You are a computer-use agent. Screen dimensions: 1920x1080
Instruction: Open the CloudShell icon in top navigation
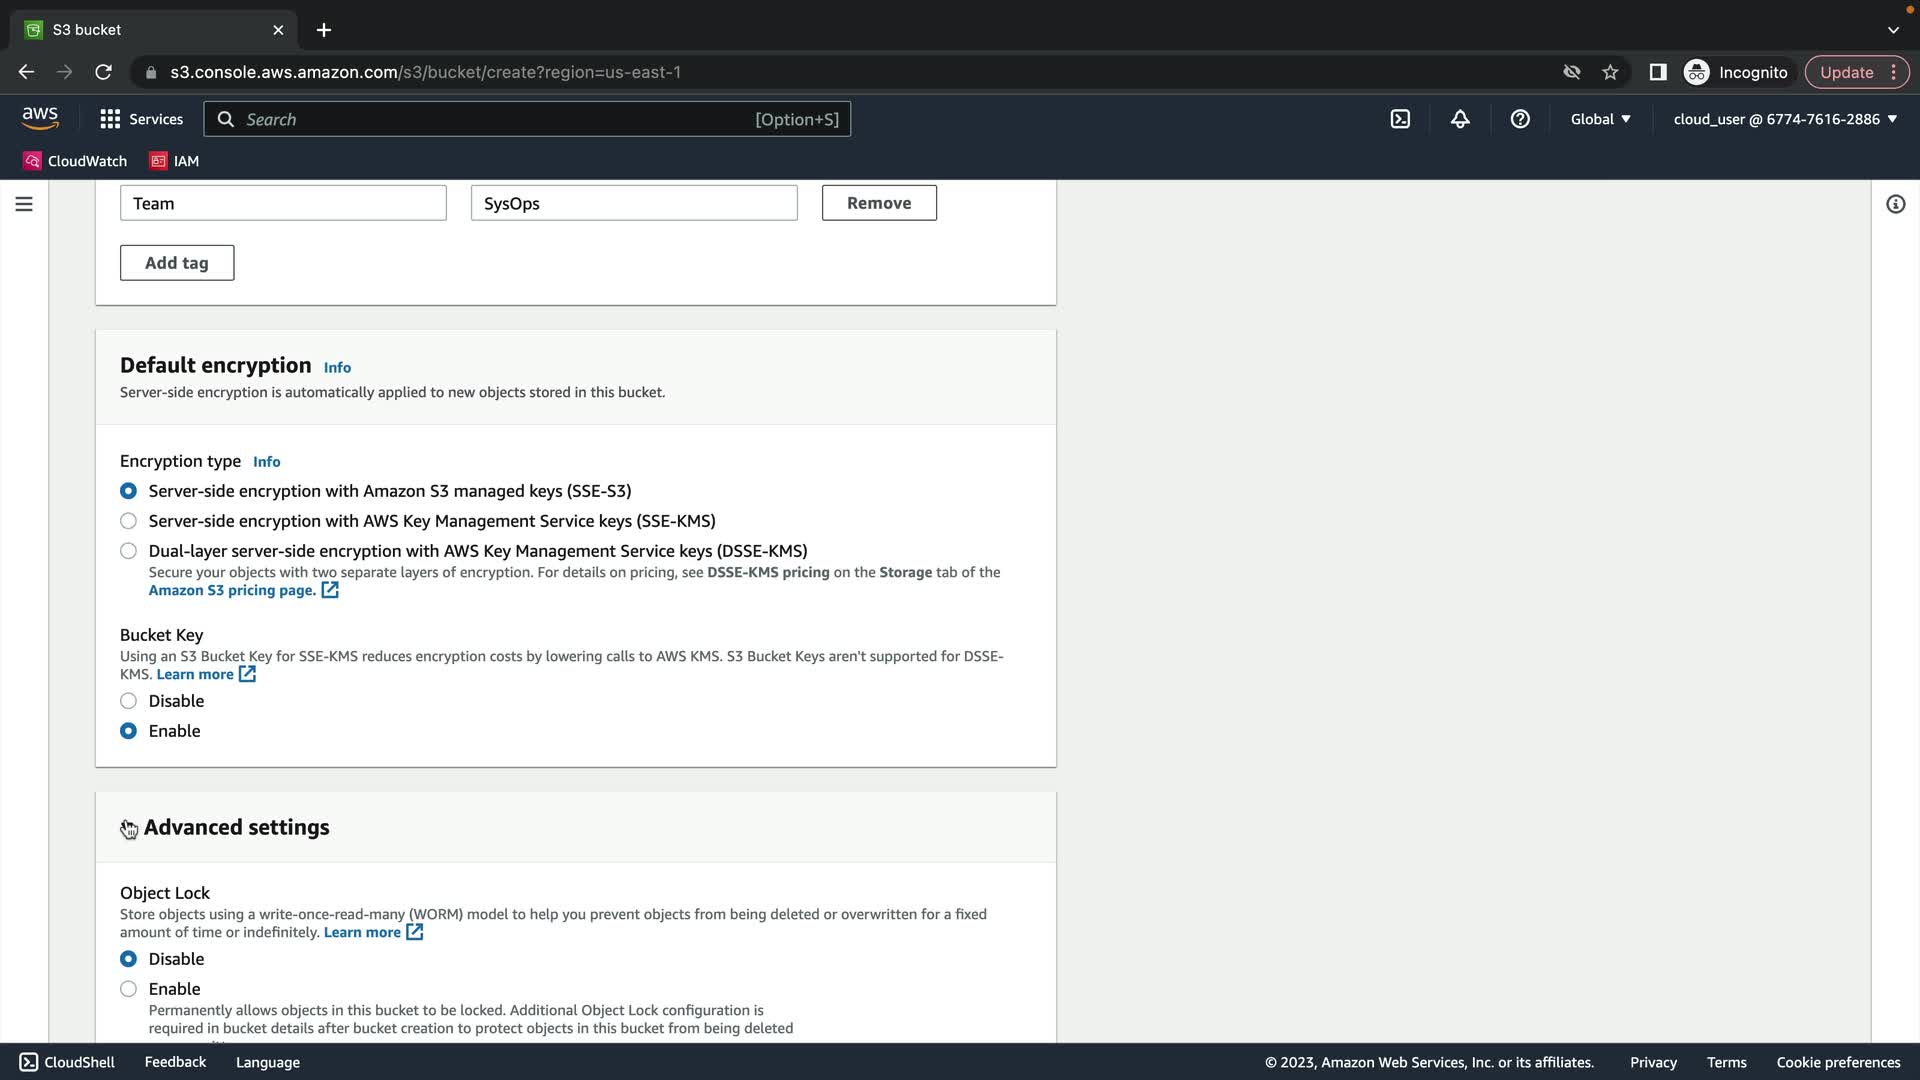pos(1400,119)
